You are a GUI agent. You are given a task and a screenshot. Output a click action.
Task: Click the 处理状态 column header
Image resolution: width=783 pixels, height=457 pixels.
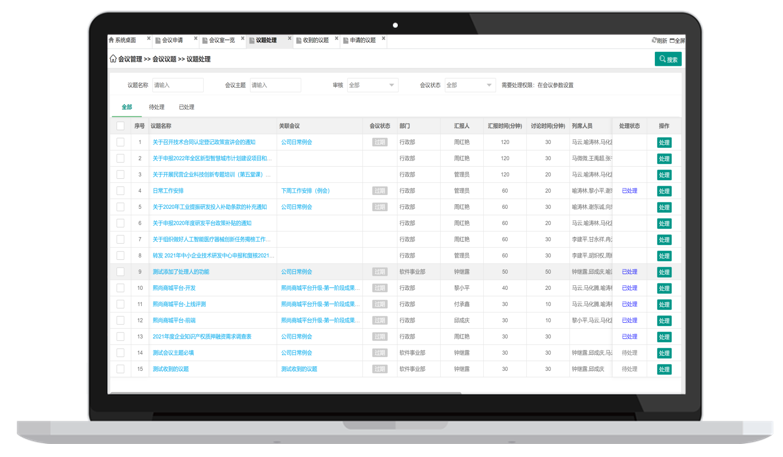(x=629, y=126)
